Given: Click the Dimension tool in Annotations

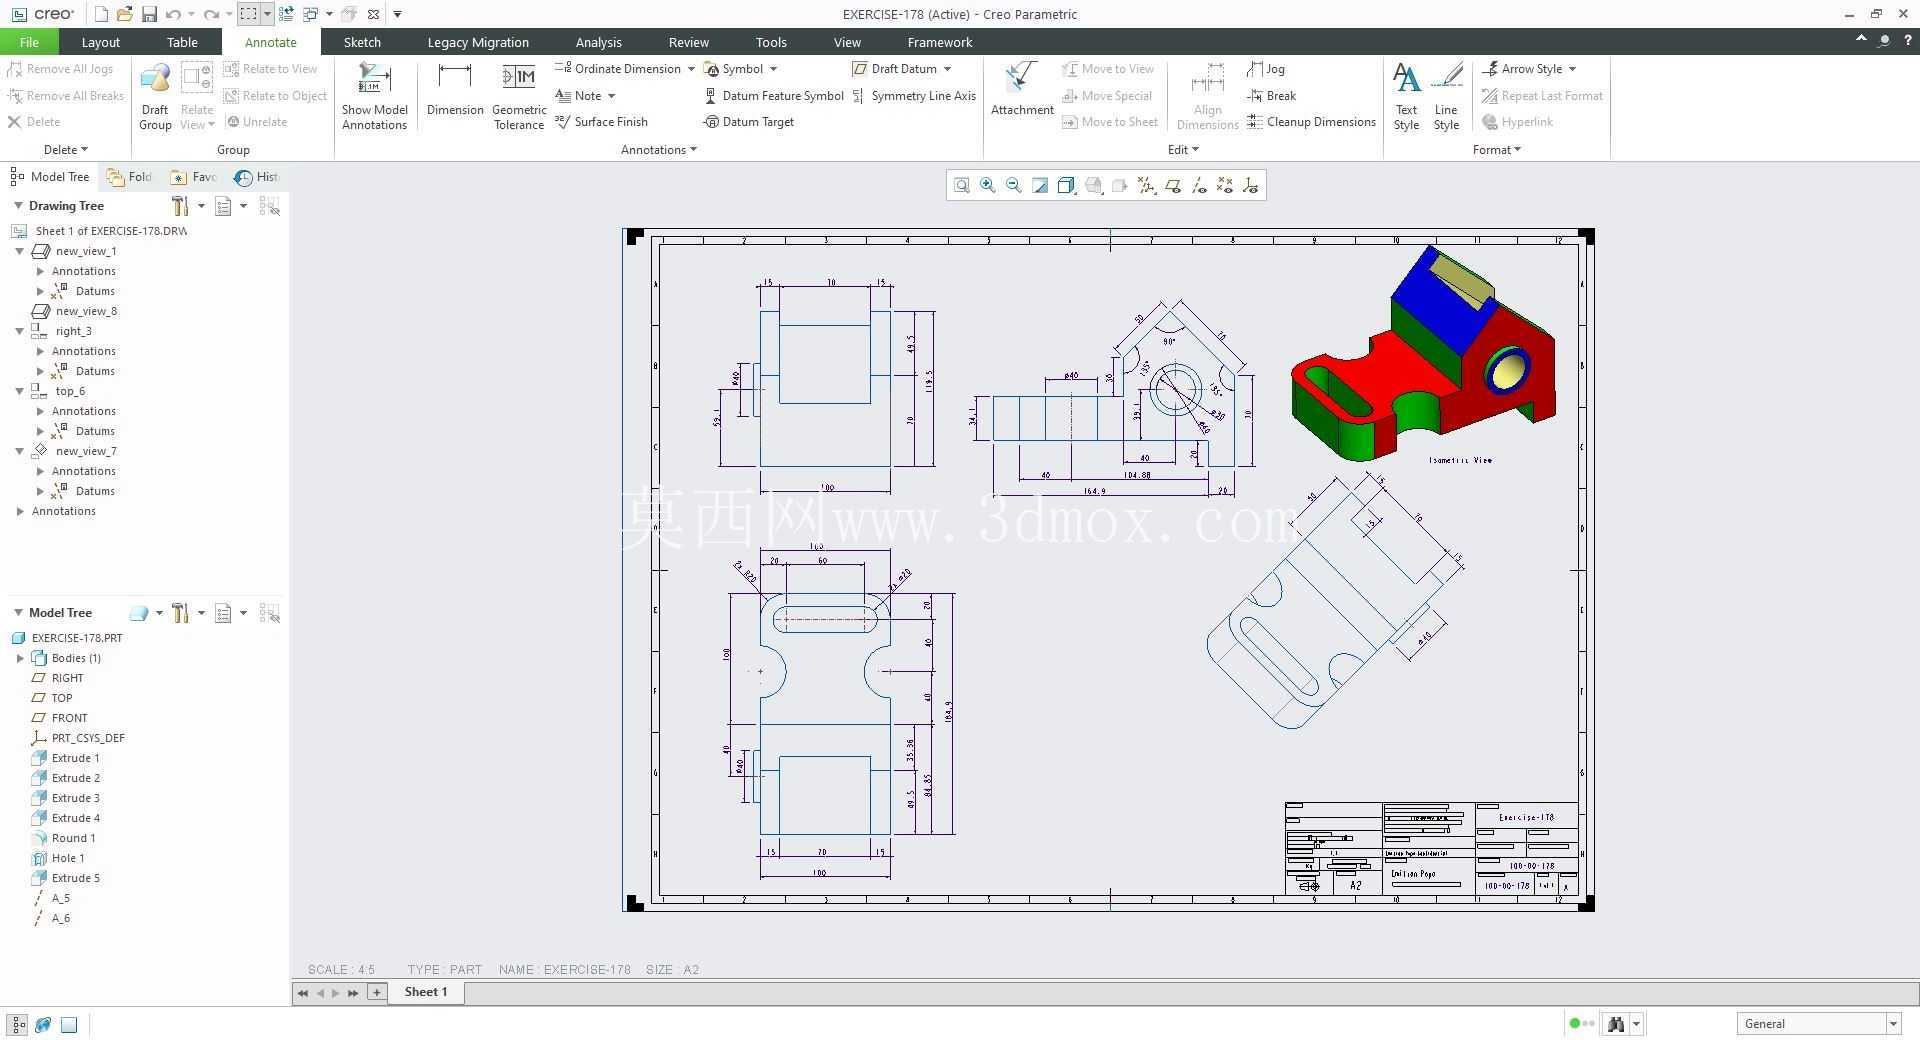Looking at the screenshot, I should (x=455, y=90).
